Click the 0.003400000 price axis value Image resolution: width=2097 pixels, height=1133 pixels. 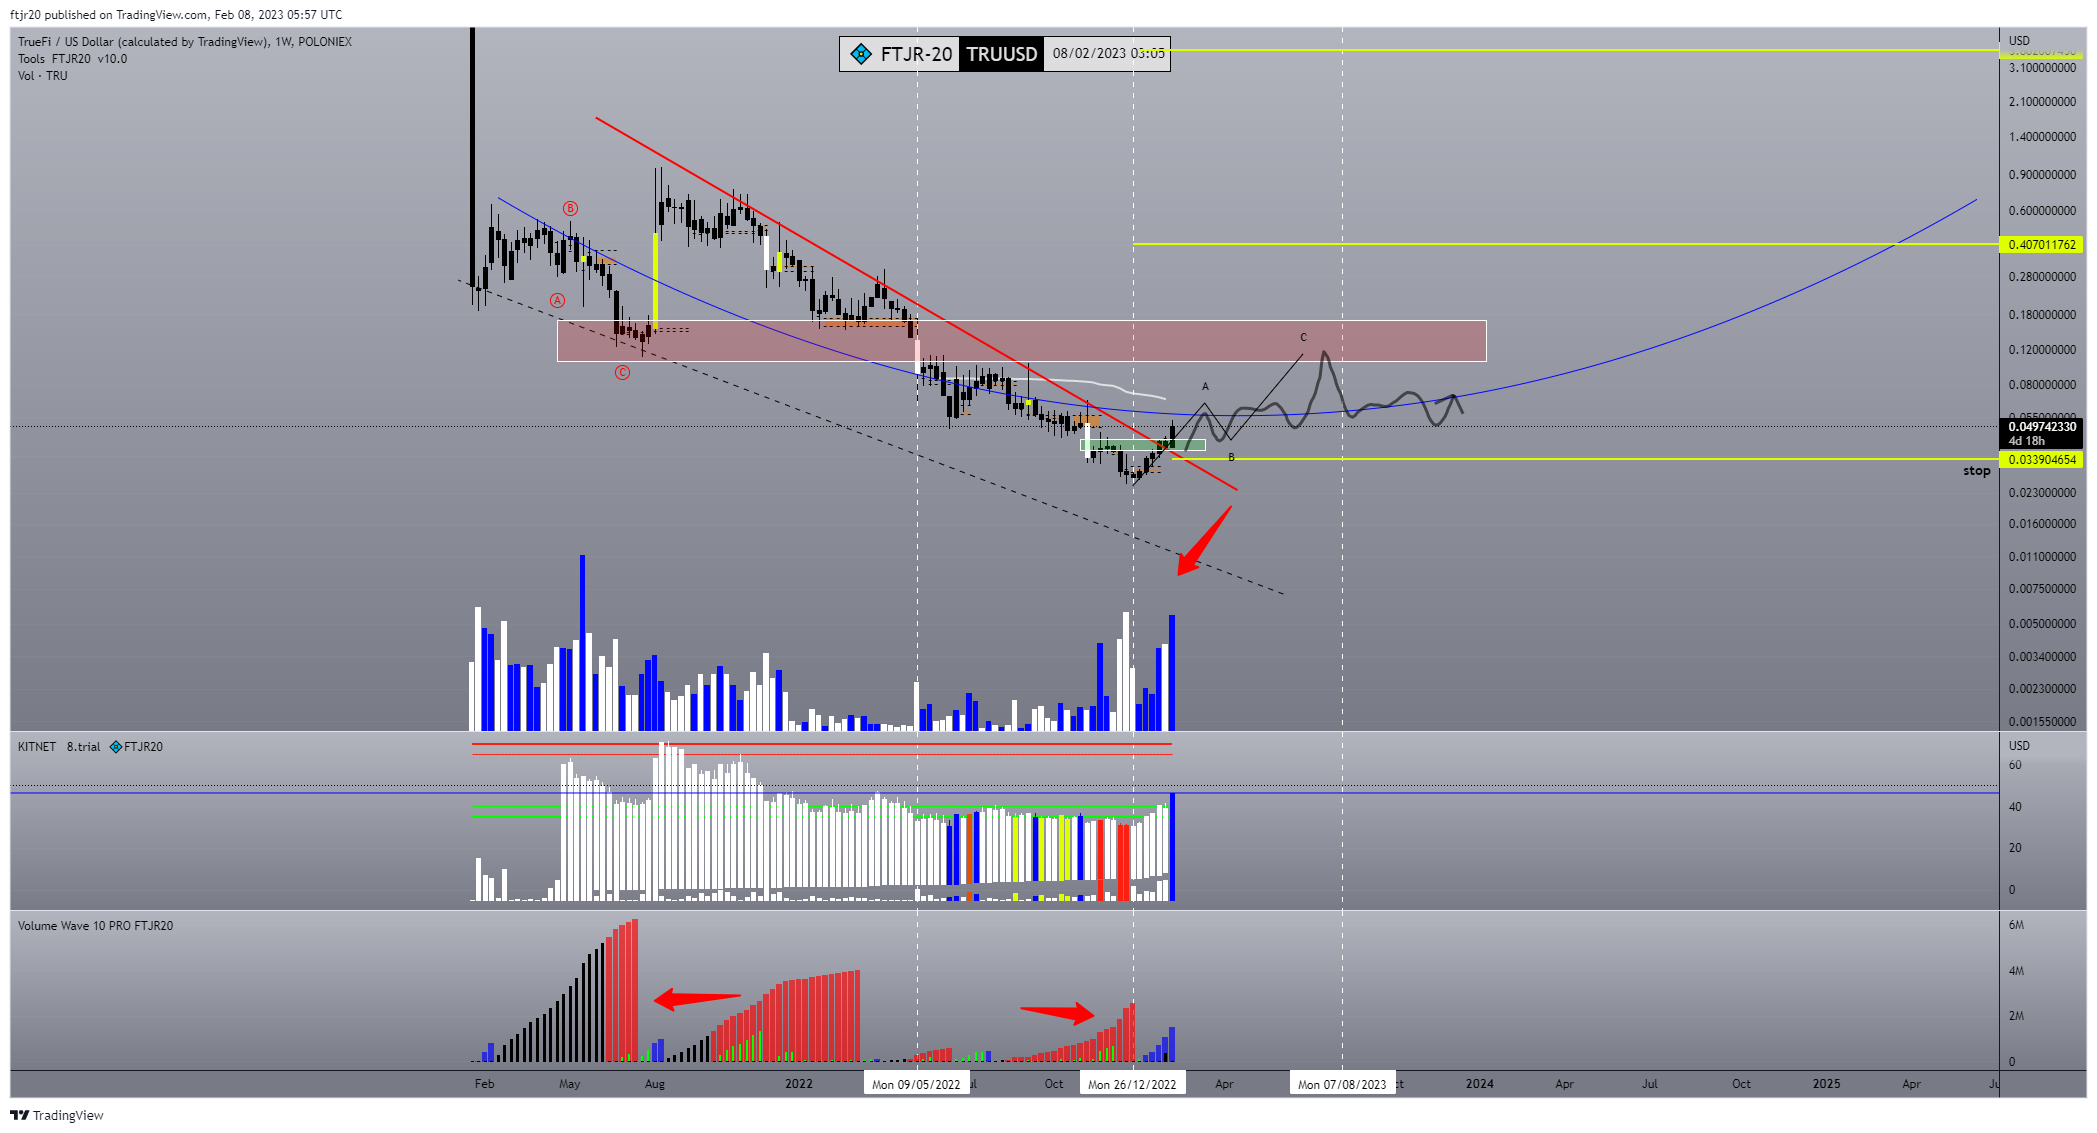coord(2042,657)
